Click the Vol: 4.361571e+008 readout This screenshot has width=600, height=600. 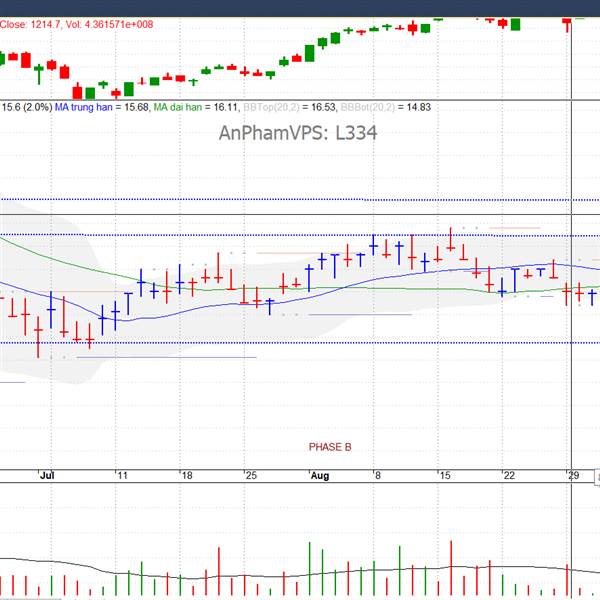point(109,24)
